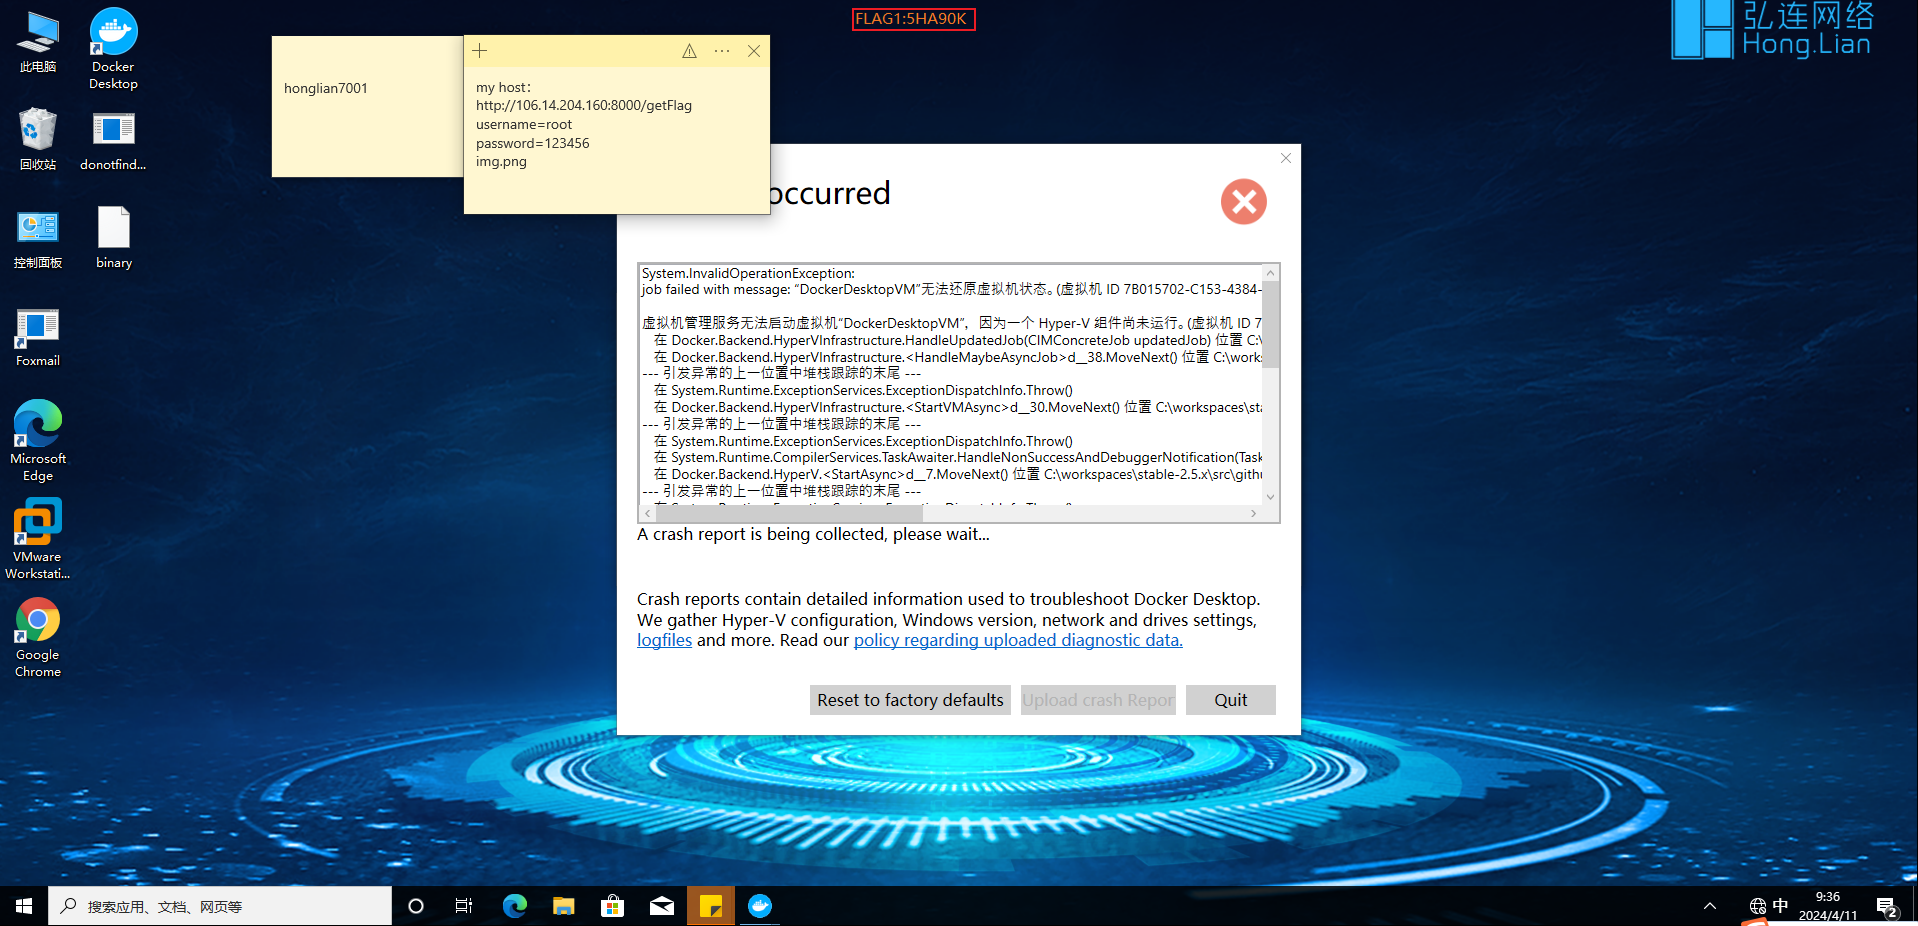The height and width of the screenshot is (926, 1918).
Task: Open the Windows Start menu
Action: (24, 906)
